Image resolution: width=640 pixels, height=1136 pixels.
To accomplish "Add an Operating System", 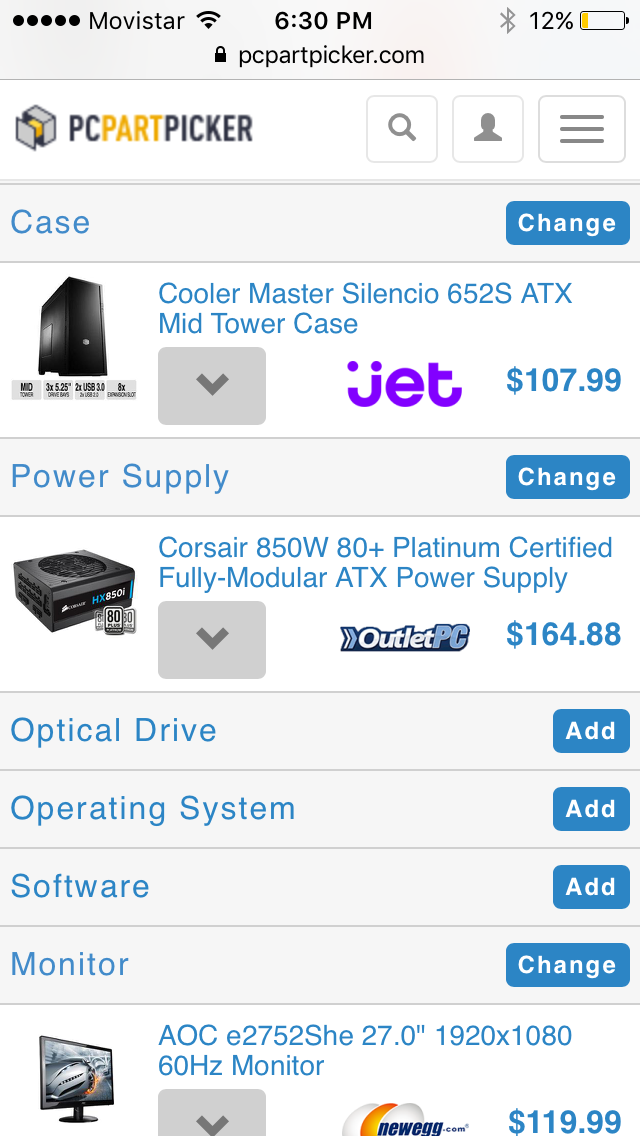I will (x=591, y=809).
